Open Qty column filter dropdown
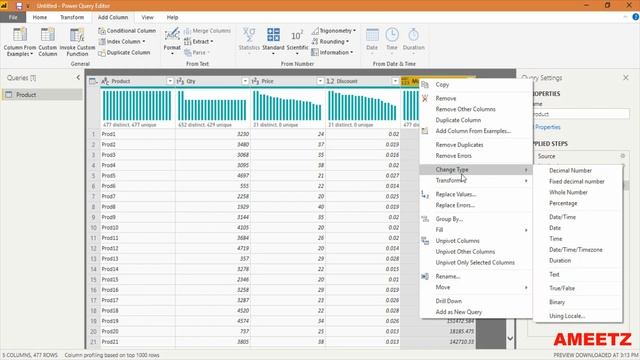The image size is (640, 360). tap(245, 81)
